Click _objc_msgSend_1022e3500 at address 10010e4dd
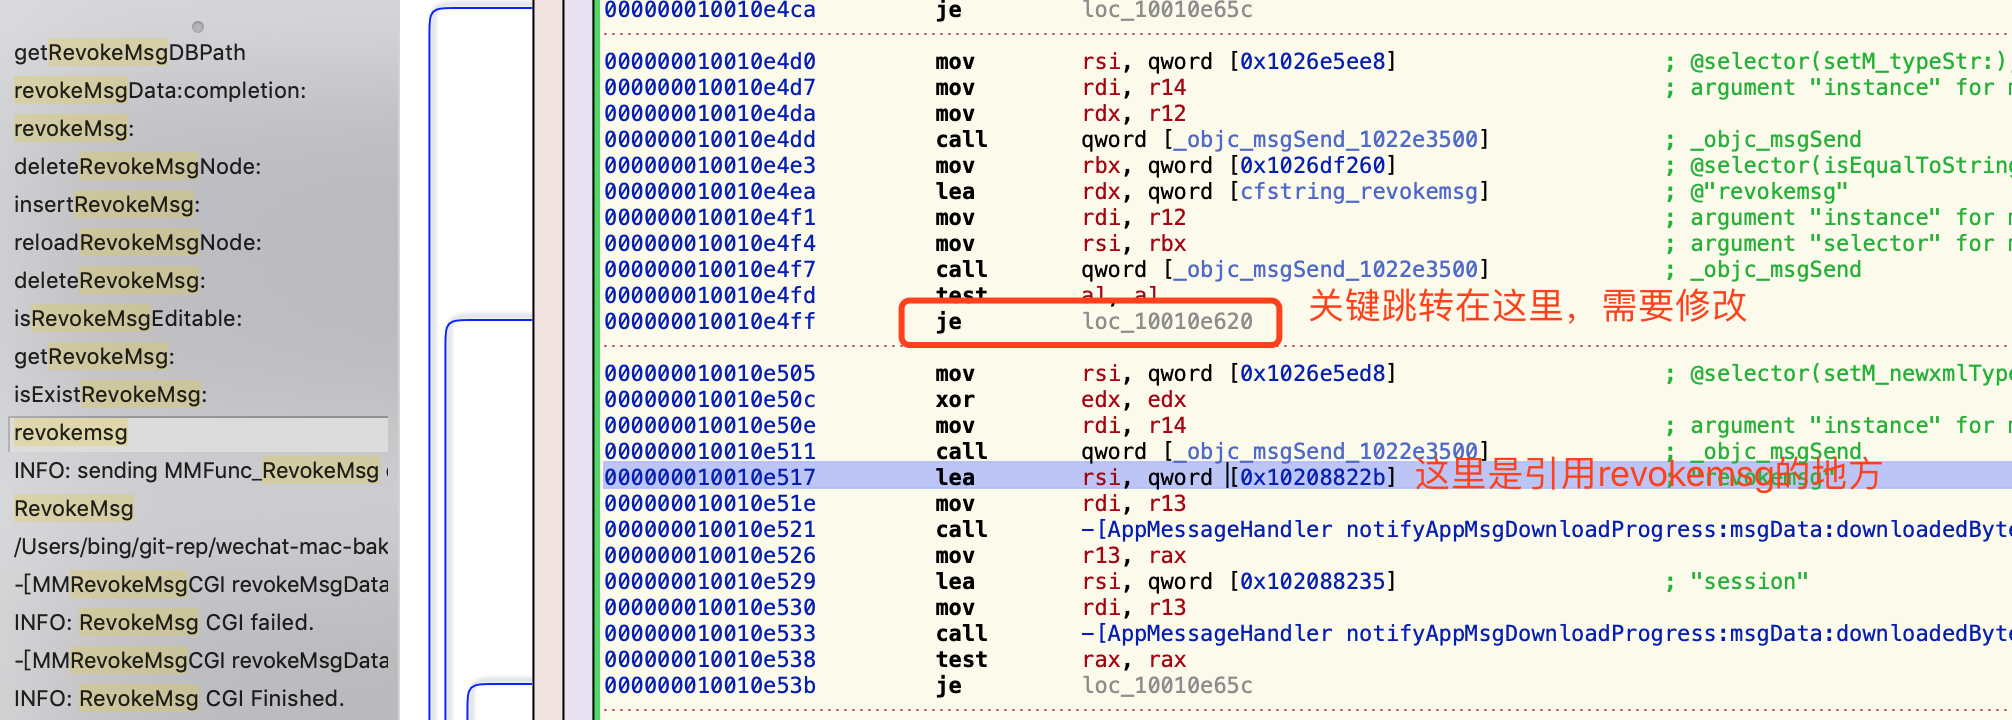The height and width of the screenshot is (720, 2012). click(x=1326, y=139)
